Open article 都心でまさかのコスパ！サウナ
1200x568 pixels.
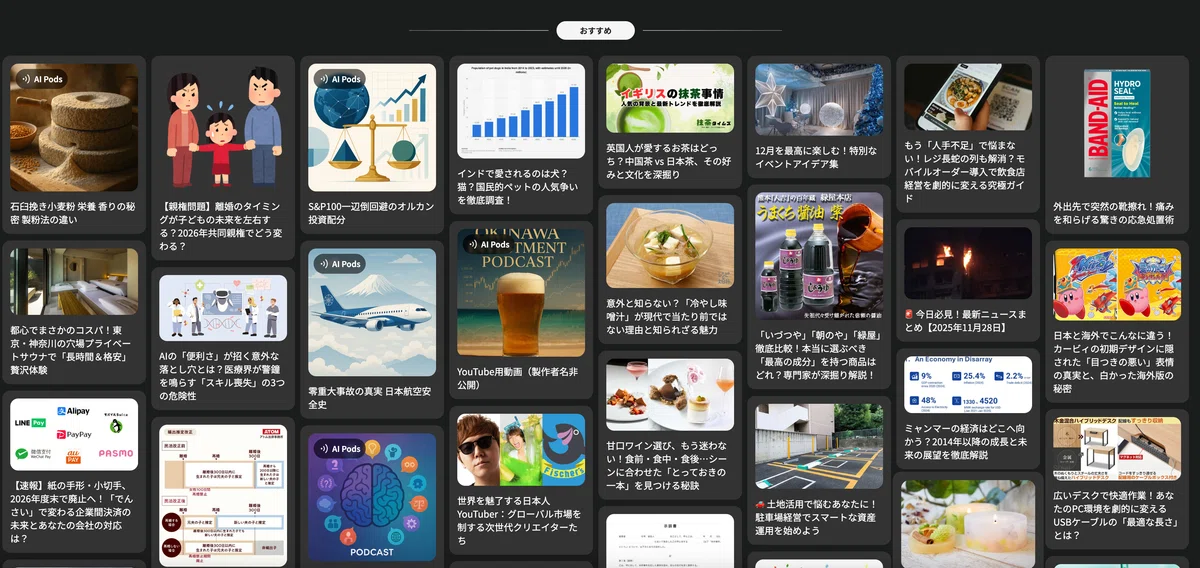74,349
